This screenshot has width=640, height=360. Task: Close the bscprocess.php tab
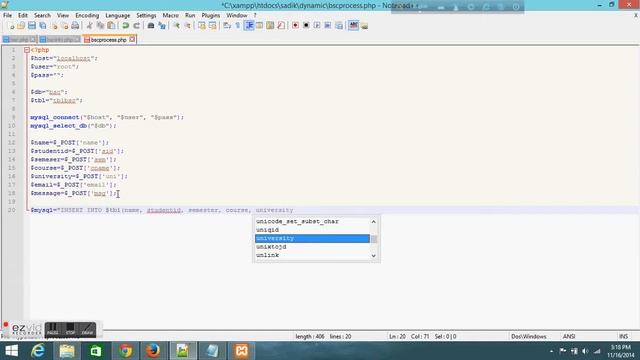[132, 40]
